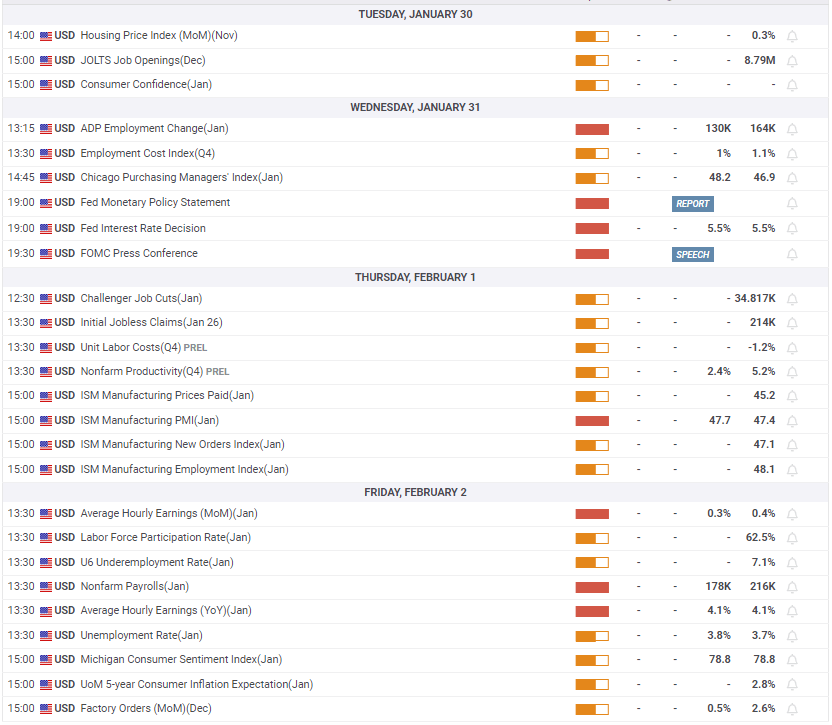Set alert bell for JOLTS Job Openings

792,61
